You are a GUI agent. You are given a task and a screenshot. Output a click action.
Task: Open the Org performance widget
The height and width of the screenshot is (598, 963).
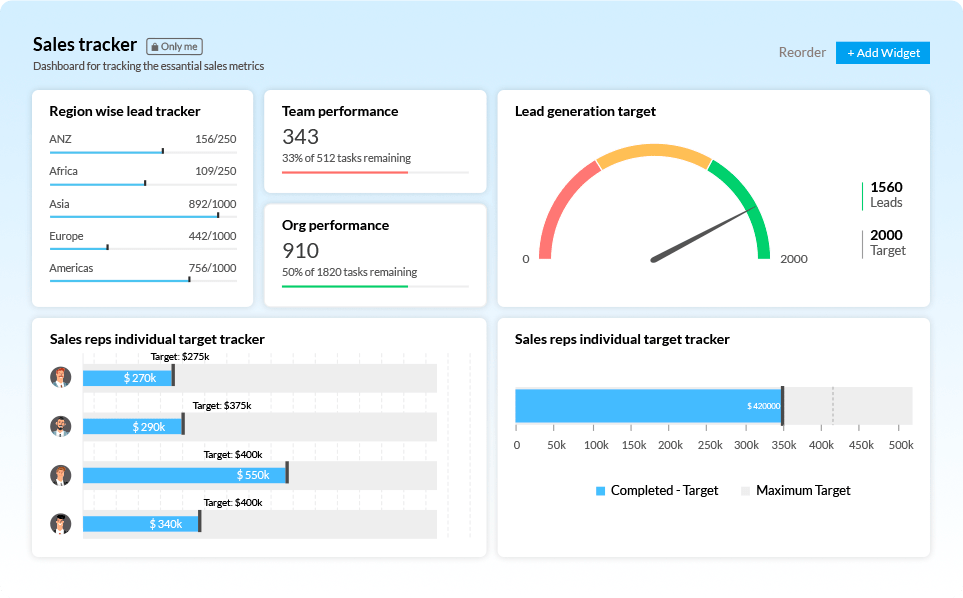[x=375, y=255]
